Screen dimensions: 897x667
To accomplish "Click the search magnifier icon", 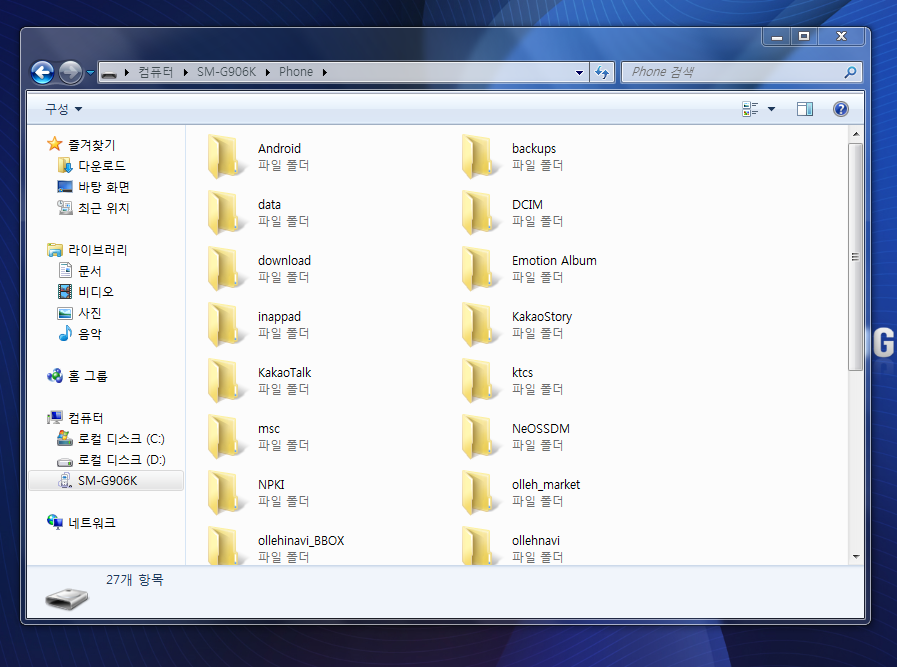I will coord(850,72).
